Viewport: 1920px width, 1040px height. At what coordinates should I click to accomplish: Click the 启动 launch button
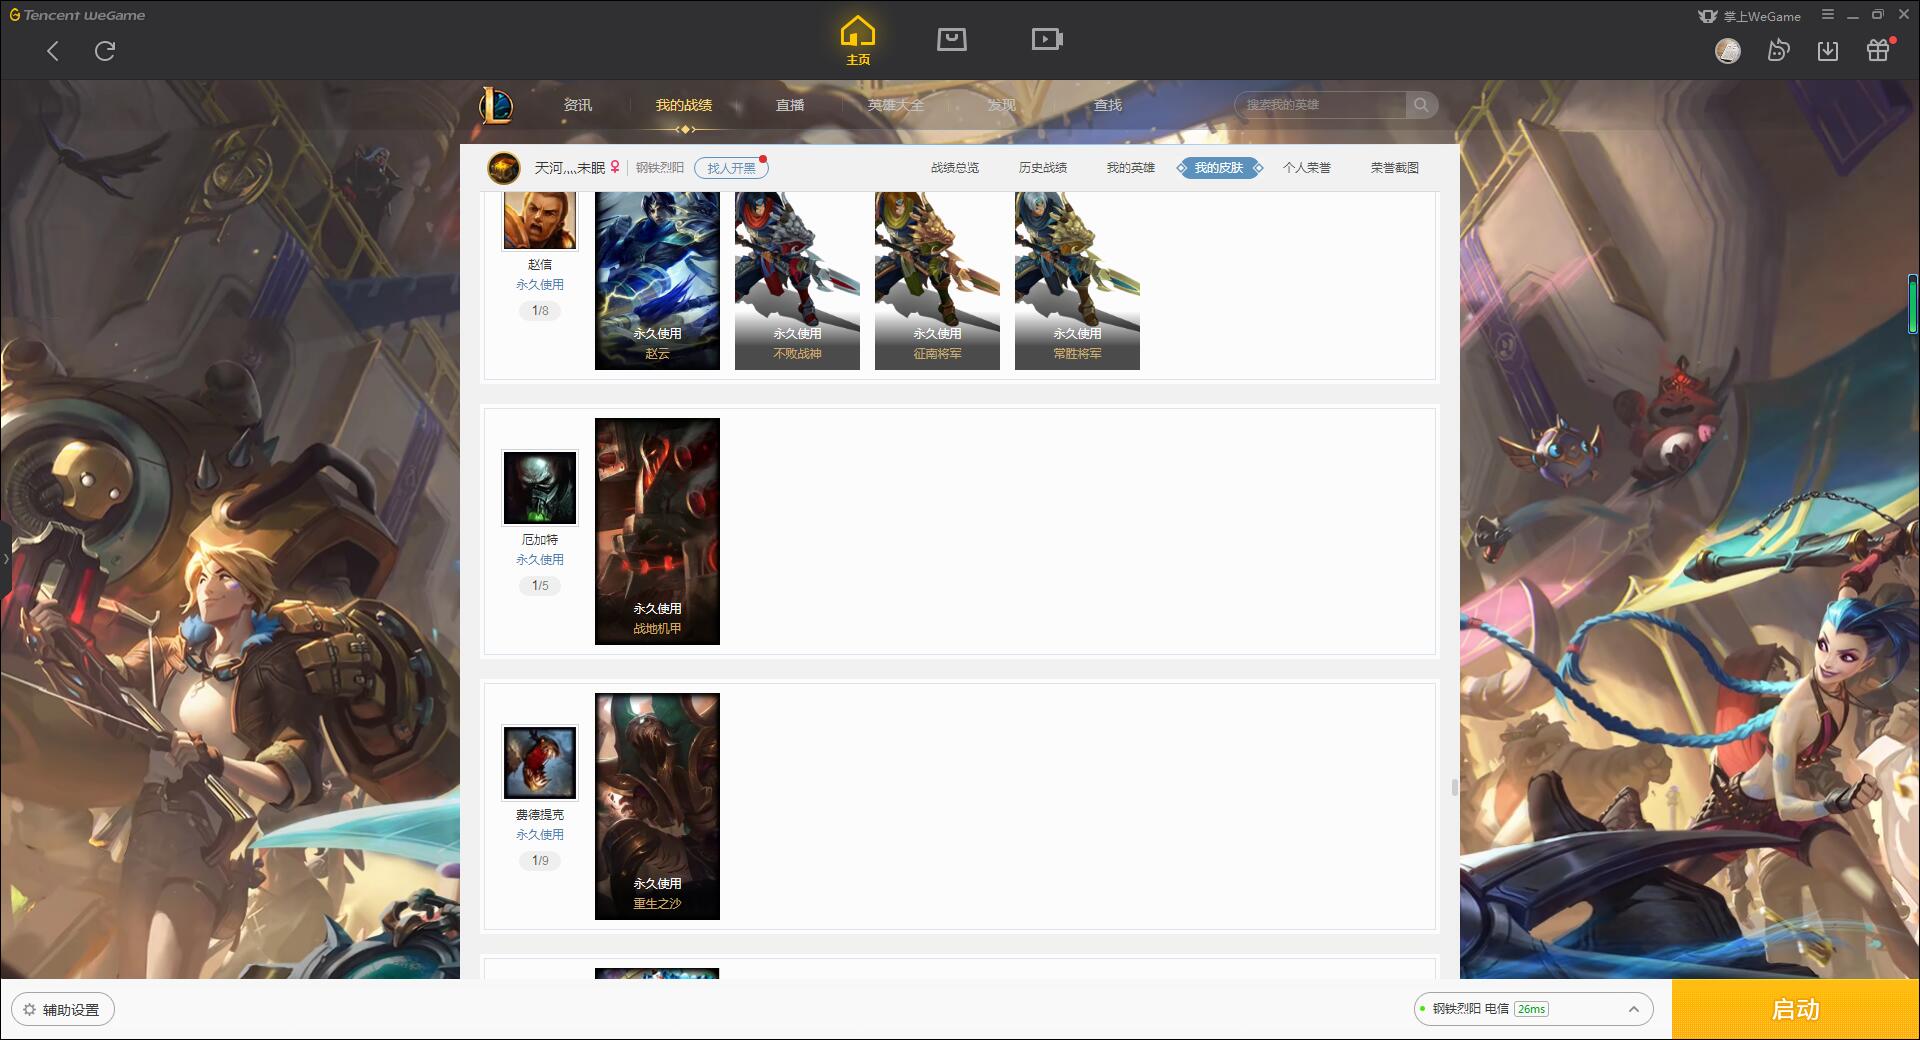[x=1796, y=1010]
